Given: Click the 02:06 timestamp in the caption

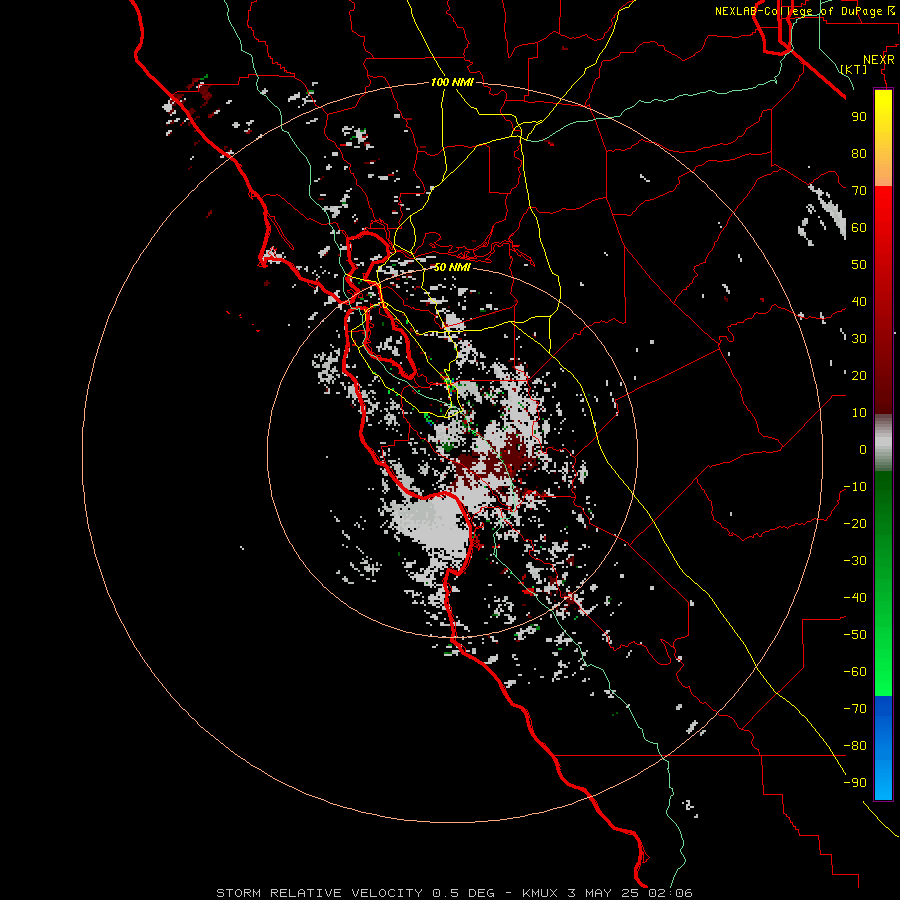Looking at the screenshot, I should pyautogui.click(x=670, y=893).
